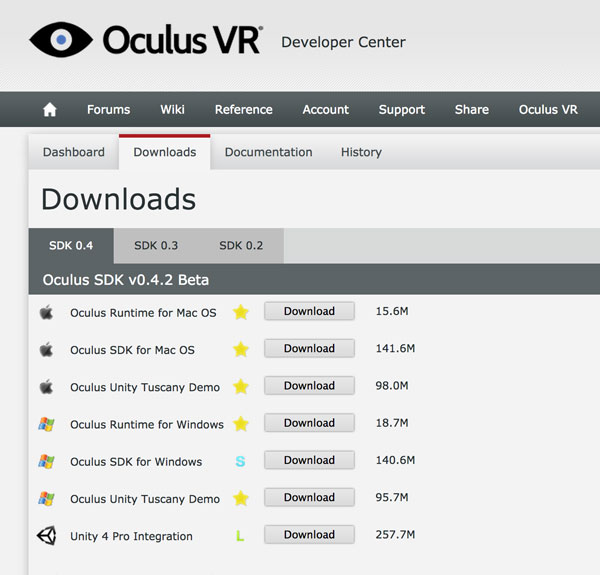The width and height of the screenshot is (600, 575).
Task: Open the Reference menu item
Action: pyautogui.click(x=244, y=109)
